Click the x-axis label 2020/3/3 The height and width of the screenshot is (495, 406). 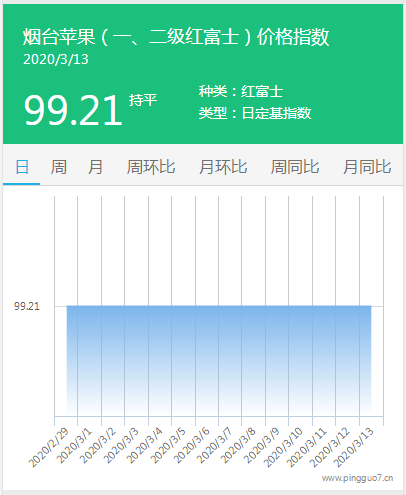tap(121, 445)
